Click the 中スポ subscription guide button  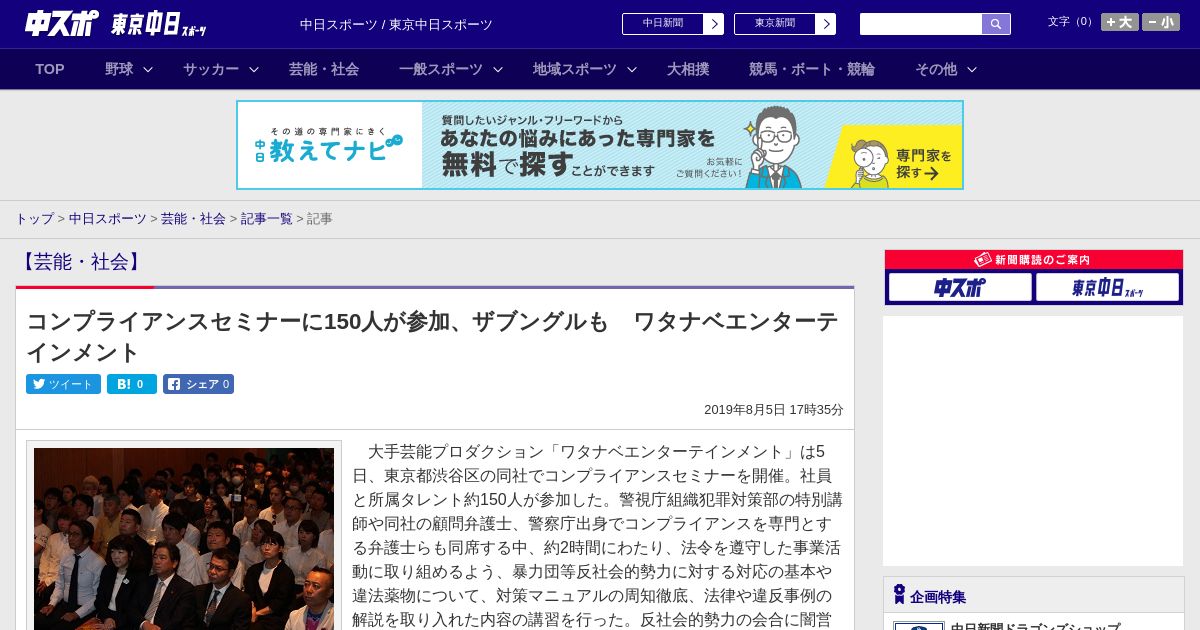pos(960,287)
